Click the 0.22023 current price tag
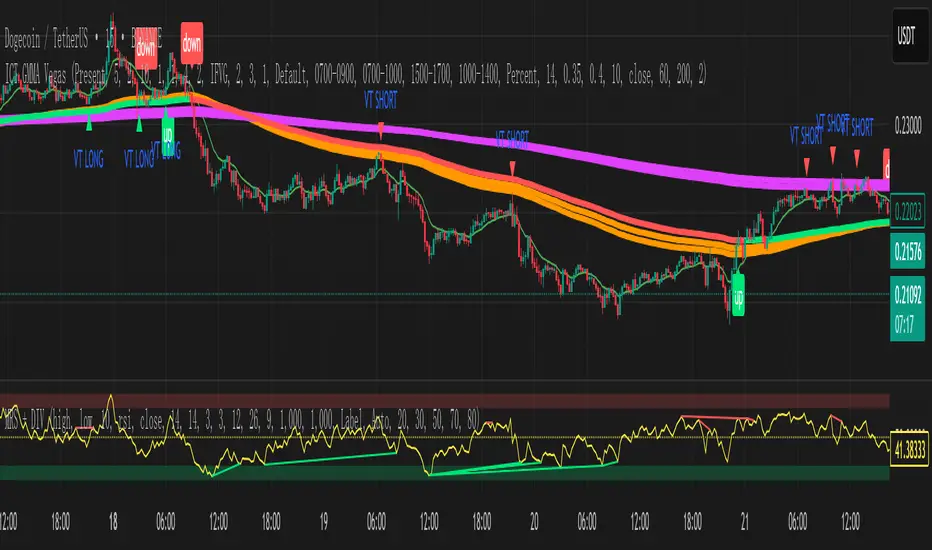The height and width of the screenshot is (550, 932). pyautogui.click(x=908, y=210)
